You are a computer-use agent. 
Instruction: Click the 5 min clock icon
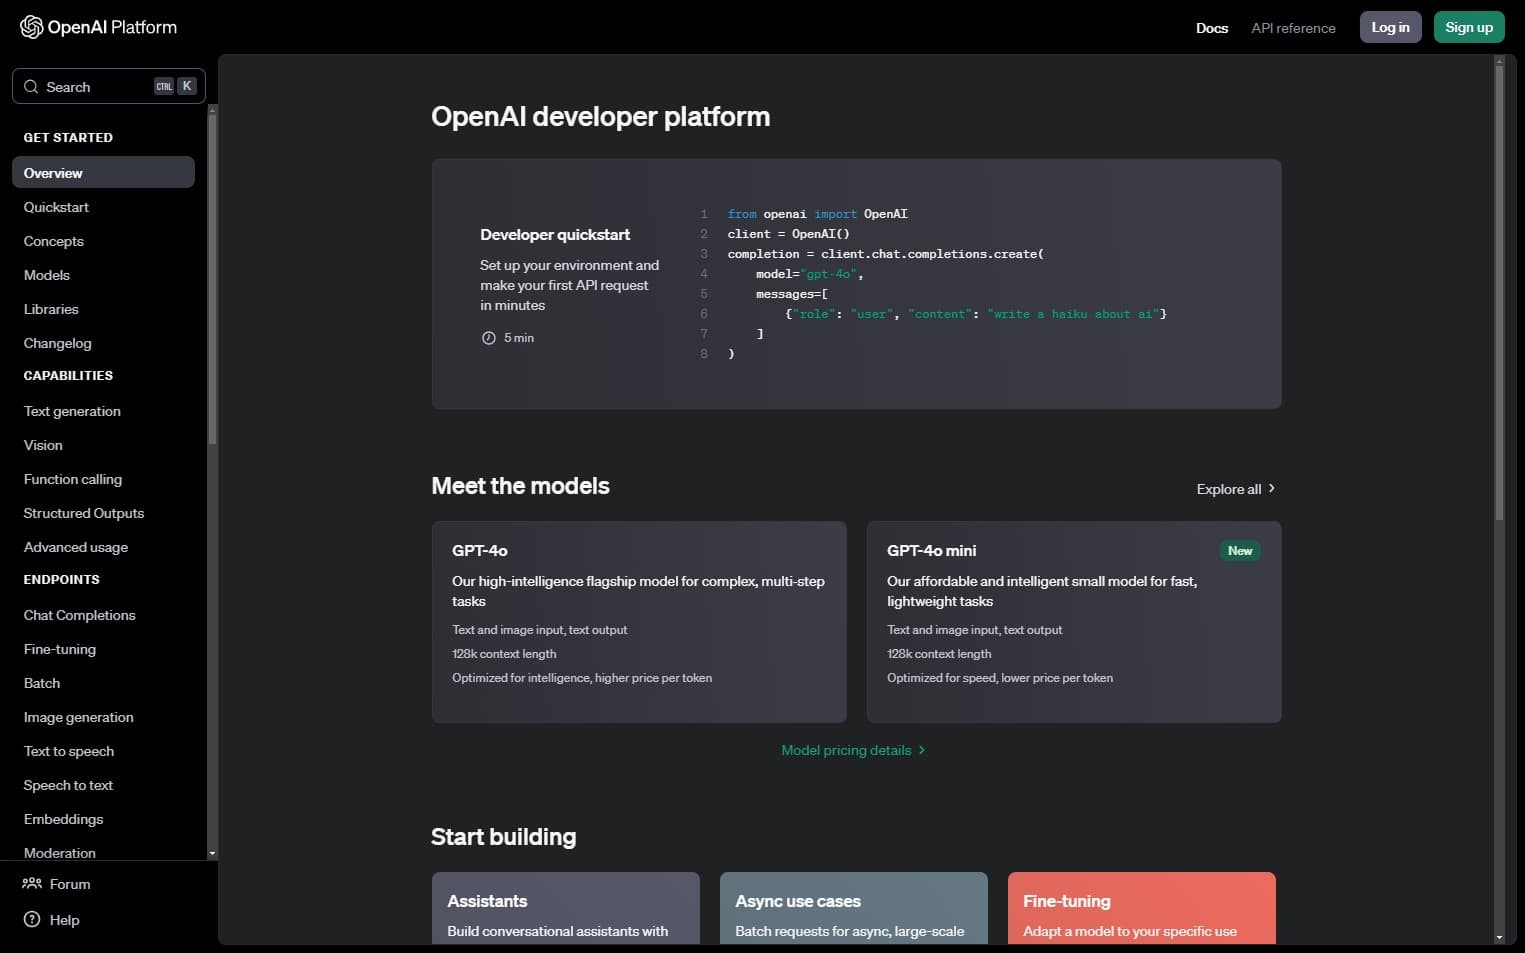tap(489, 338)
